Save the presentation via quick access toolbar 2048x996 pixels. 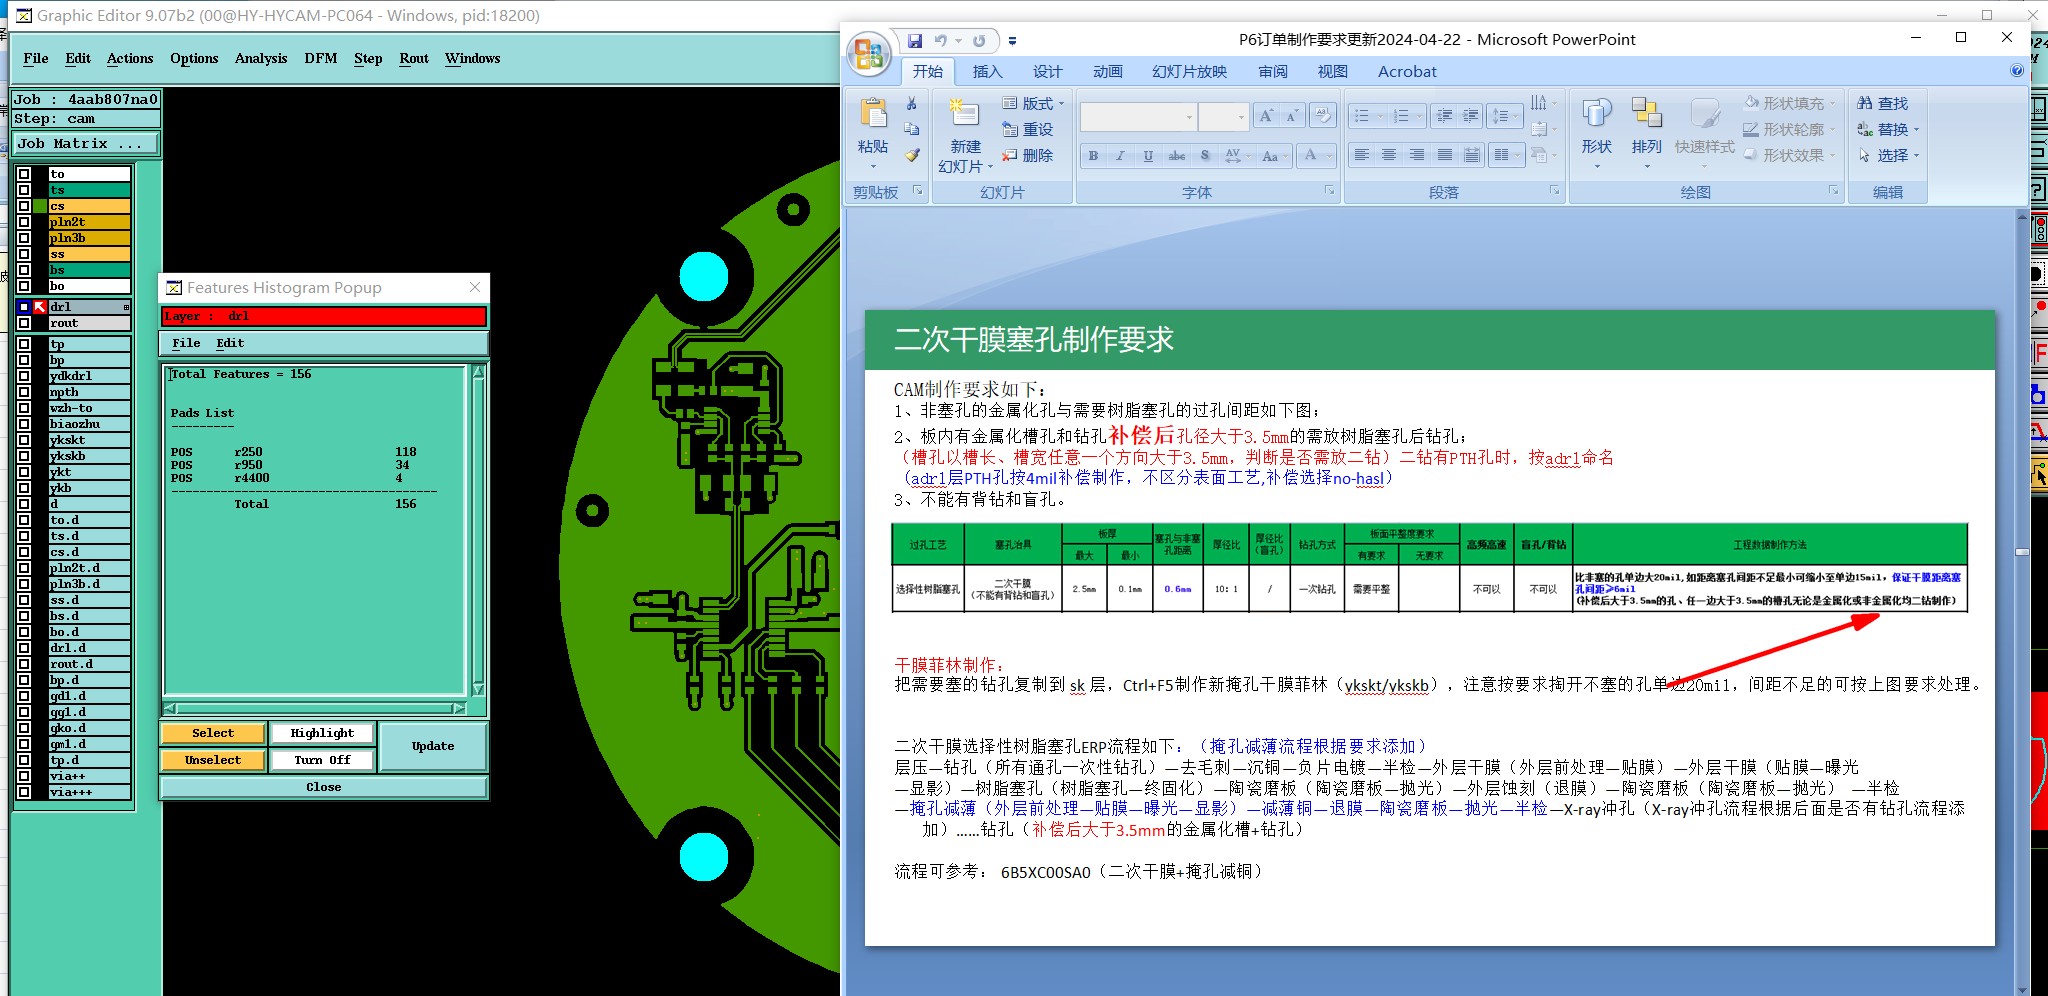coord(915,41)
